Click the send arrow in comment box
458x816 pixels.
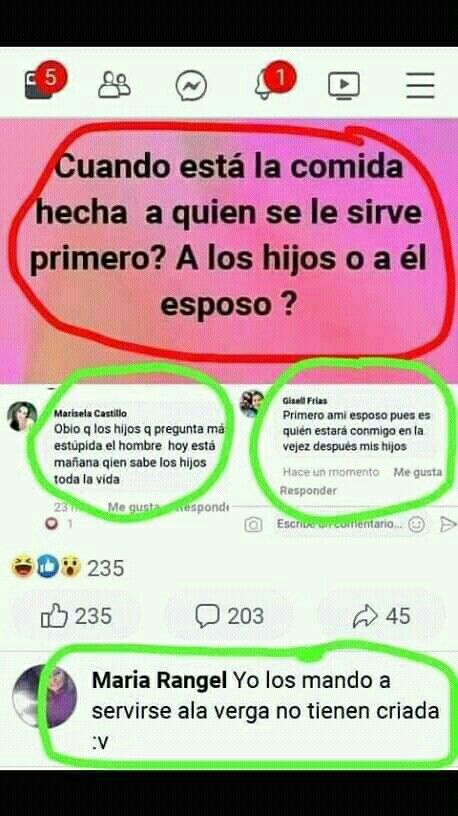tap(448, 524)
